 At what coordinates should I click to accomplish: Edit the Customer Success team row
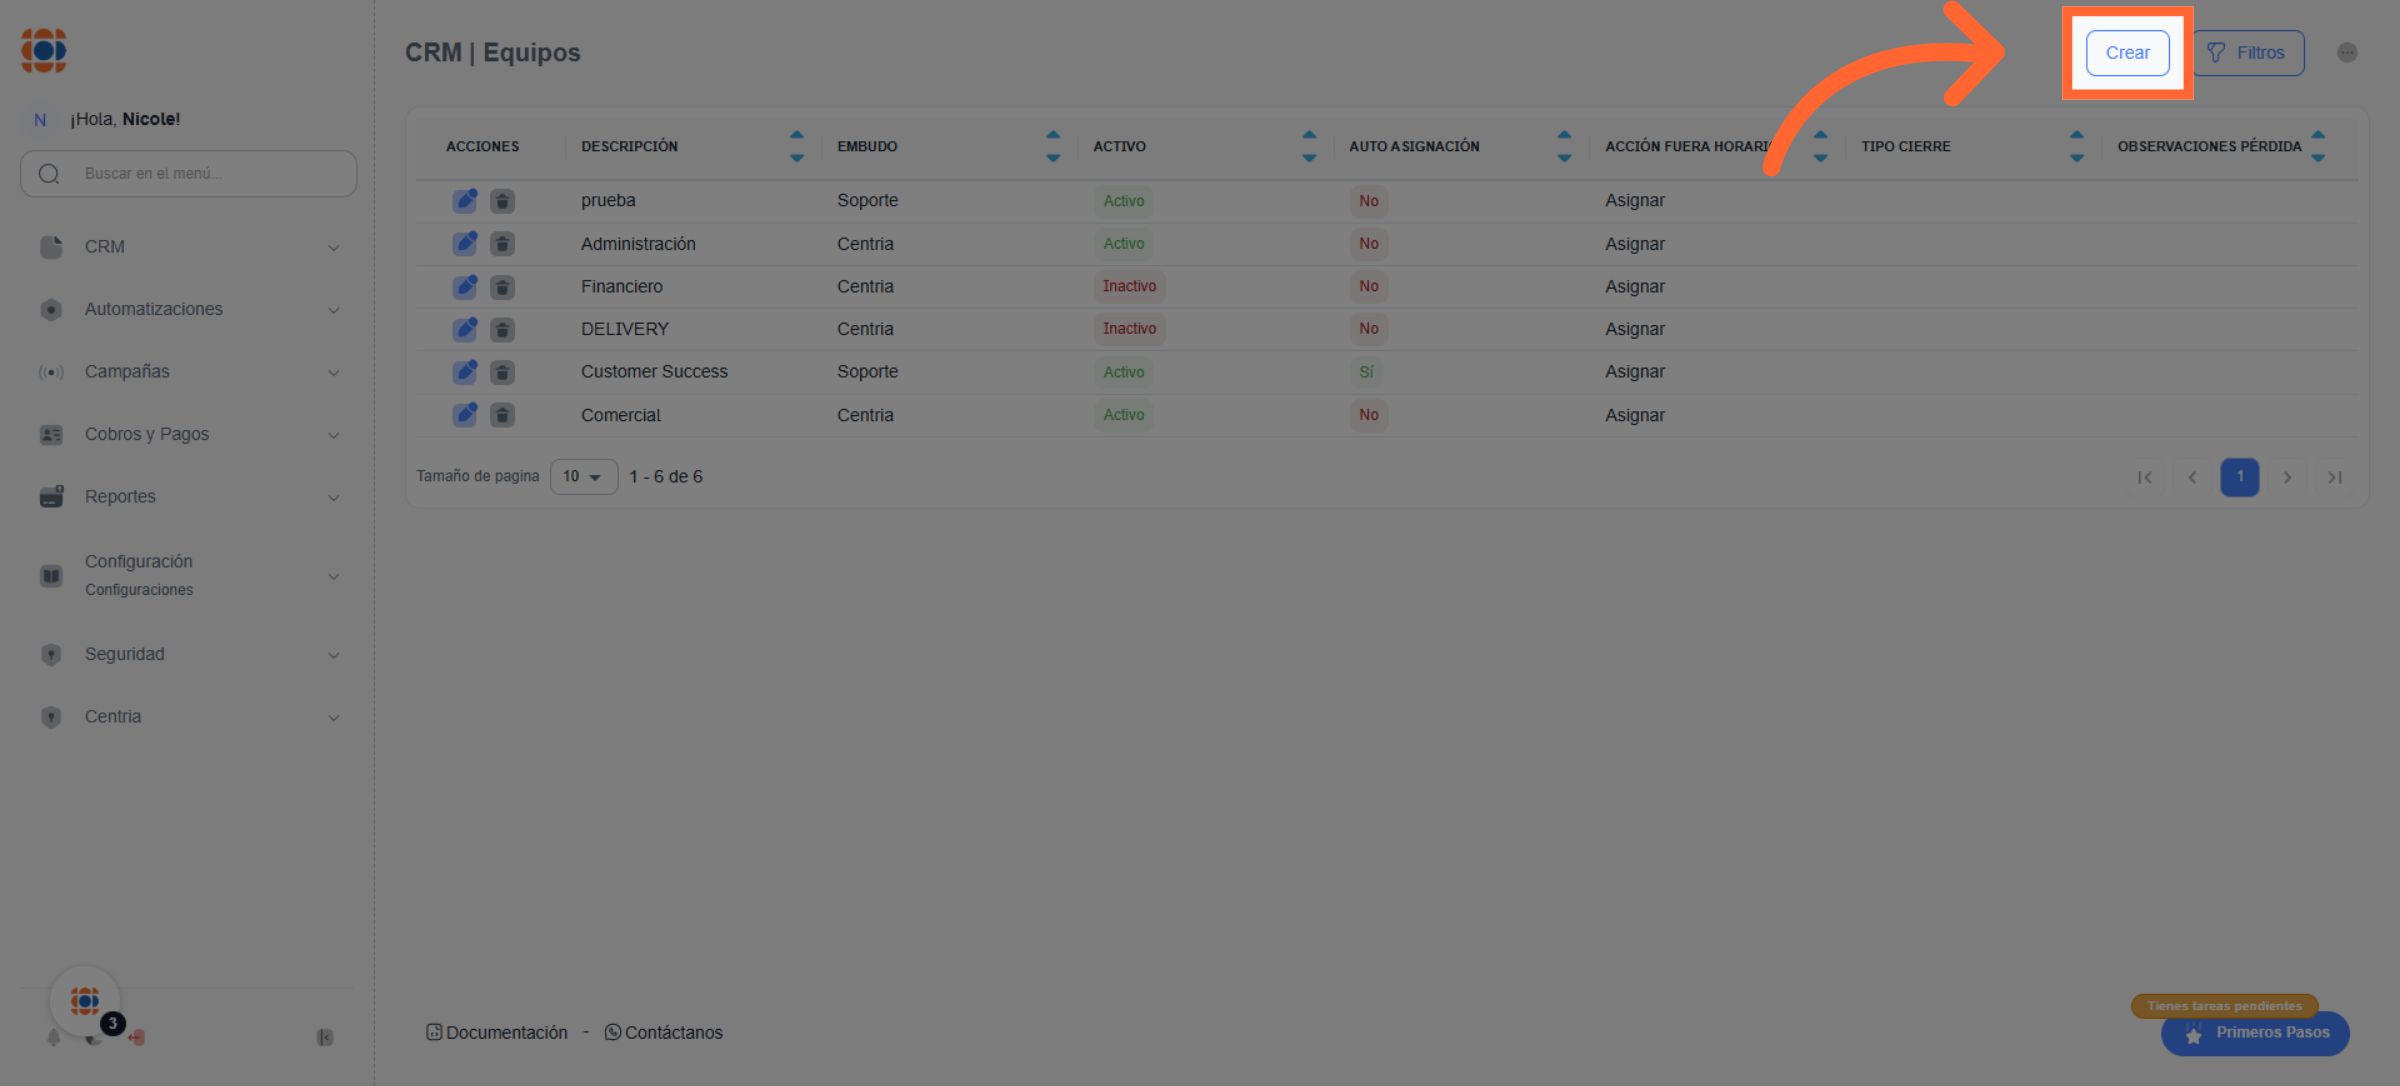465,372
